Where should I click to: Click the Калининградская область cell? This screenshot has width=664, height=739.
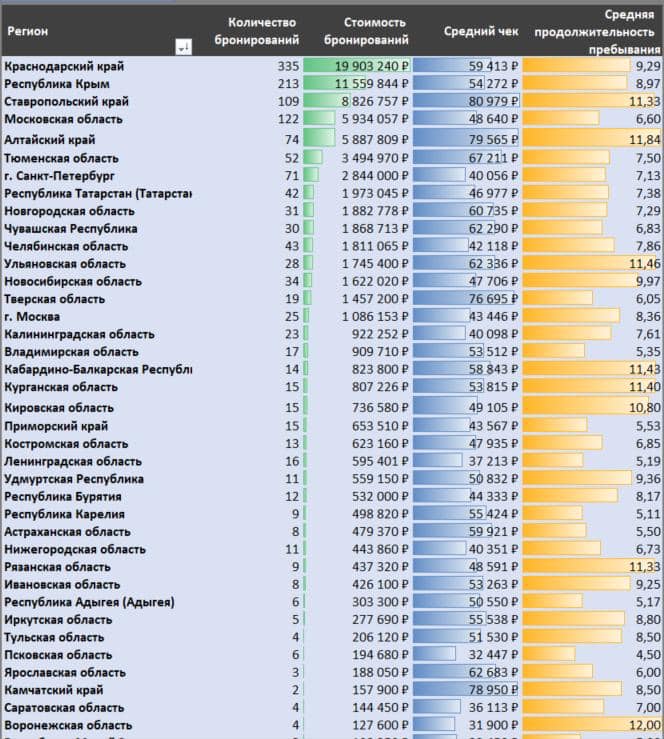[79, 334]
